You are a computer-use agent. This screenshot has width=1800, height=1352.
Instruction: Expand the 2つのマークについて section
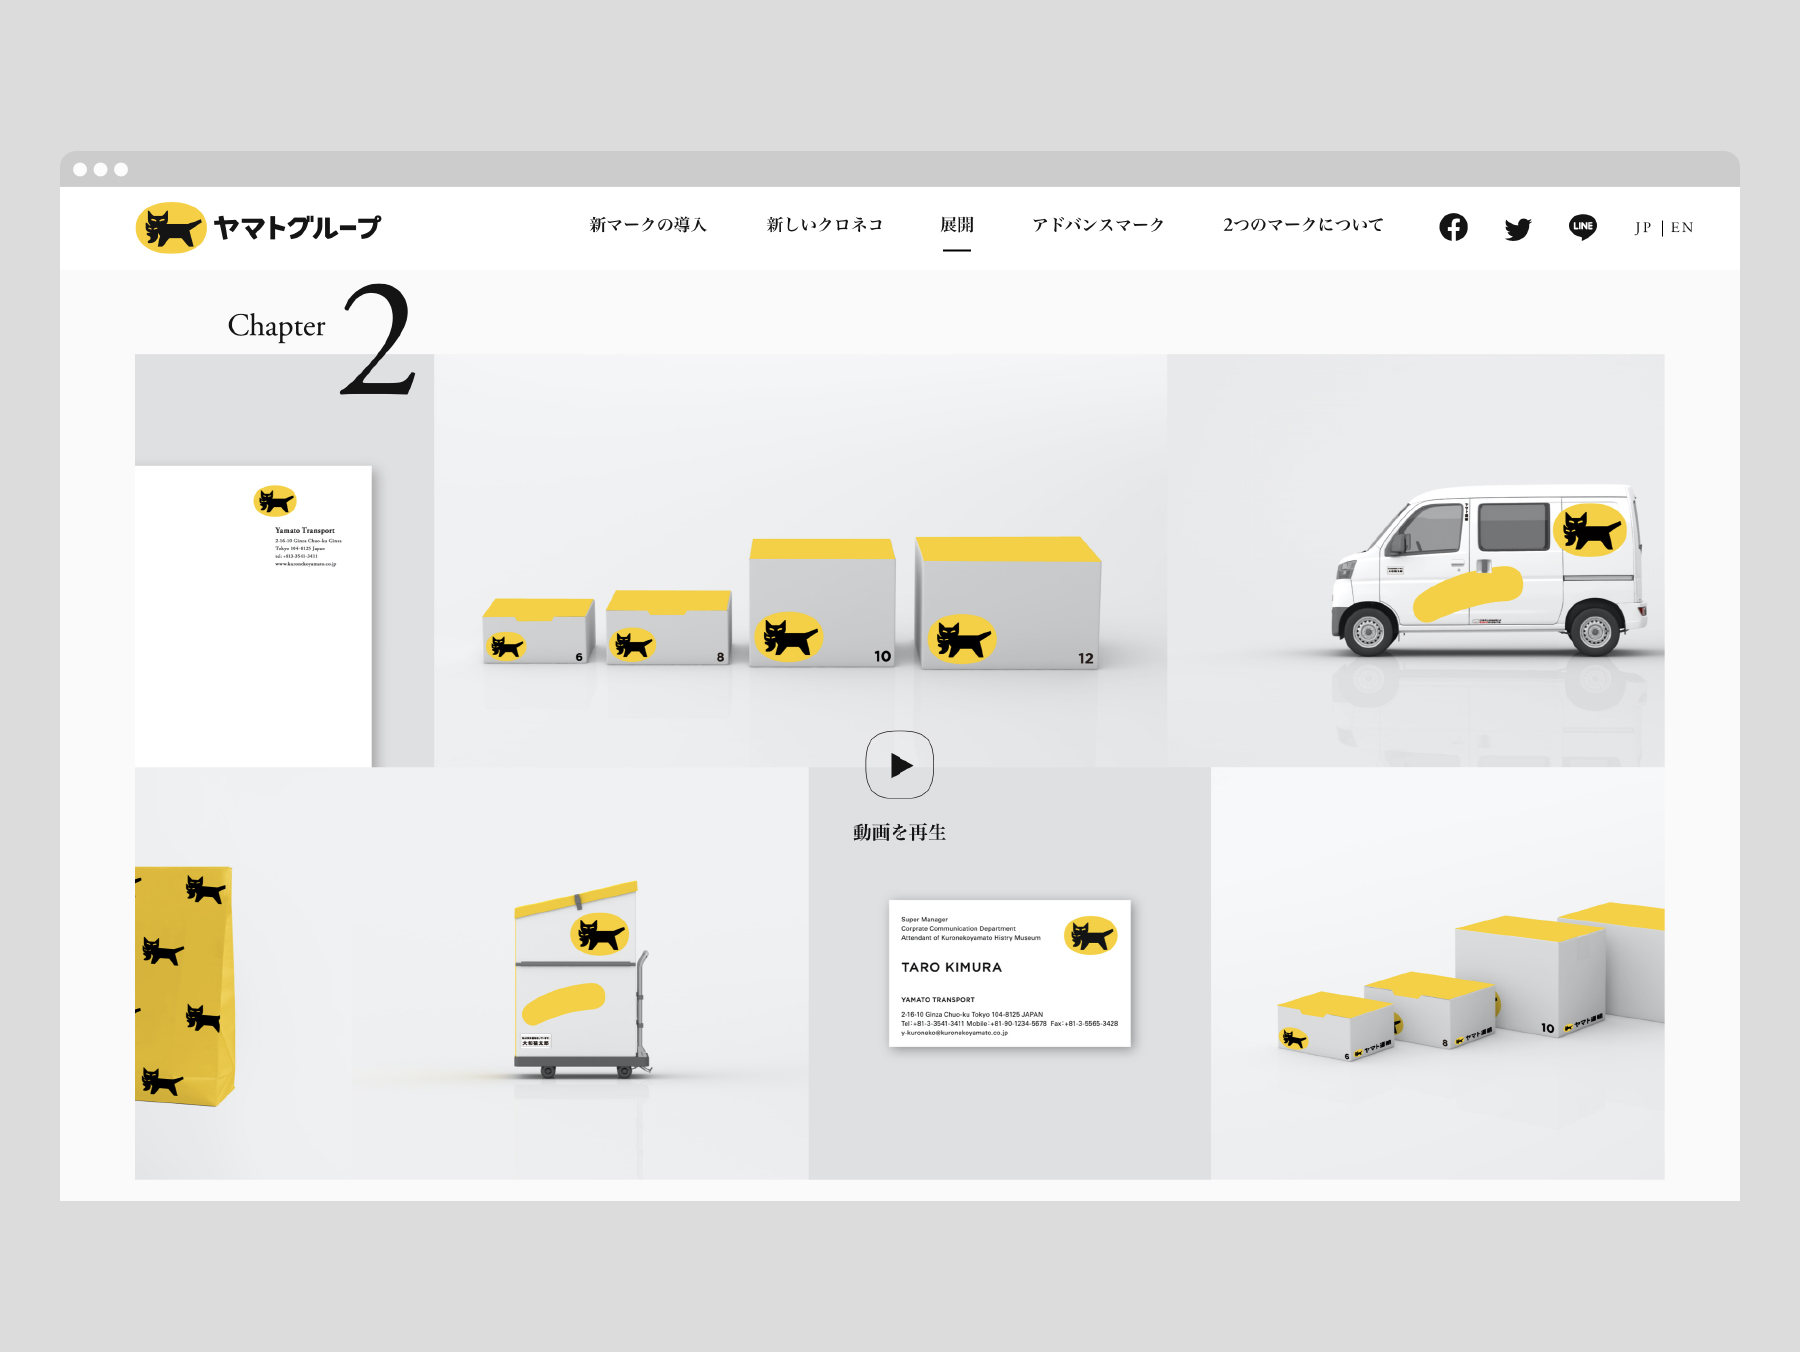coord(1302,225)
